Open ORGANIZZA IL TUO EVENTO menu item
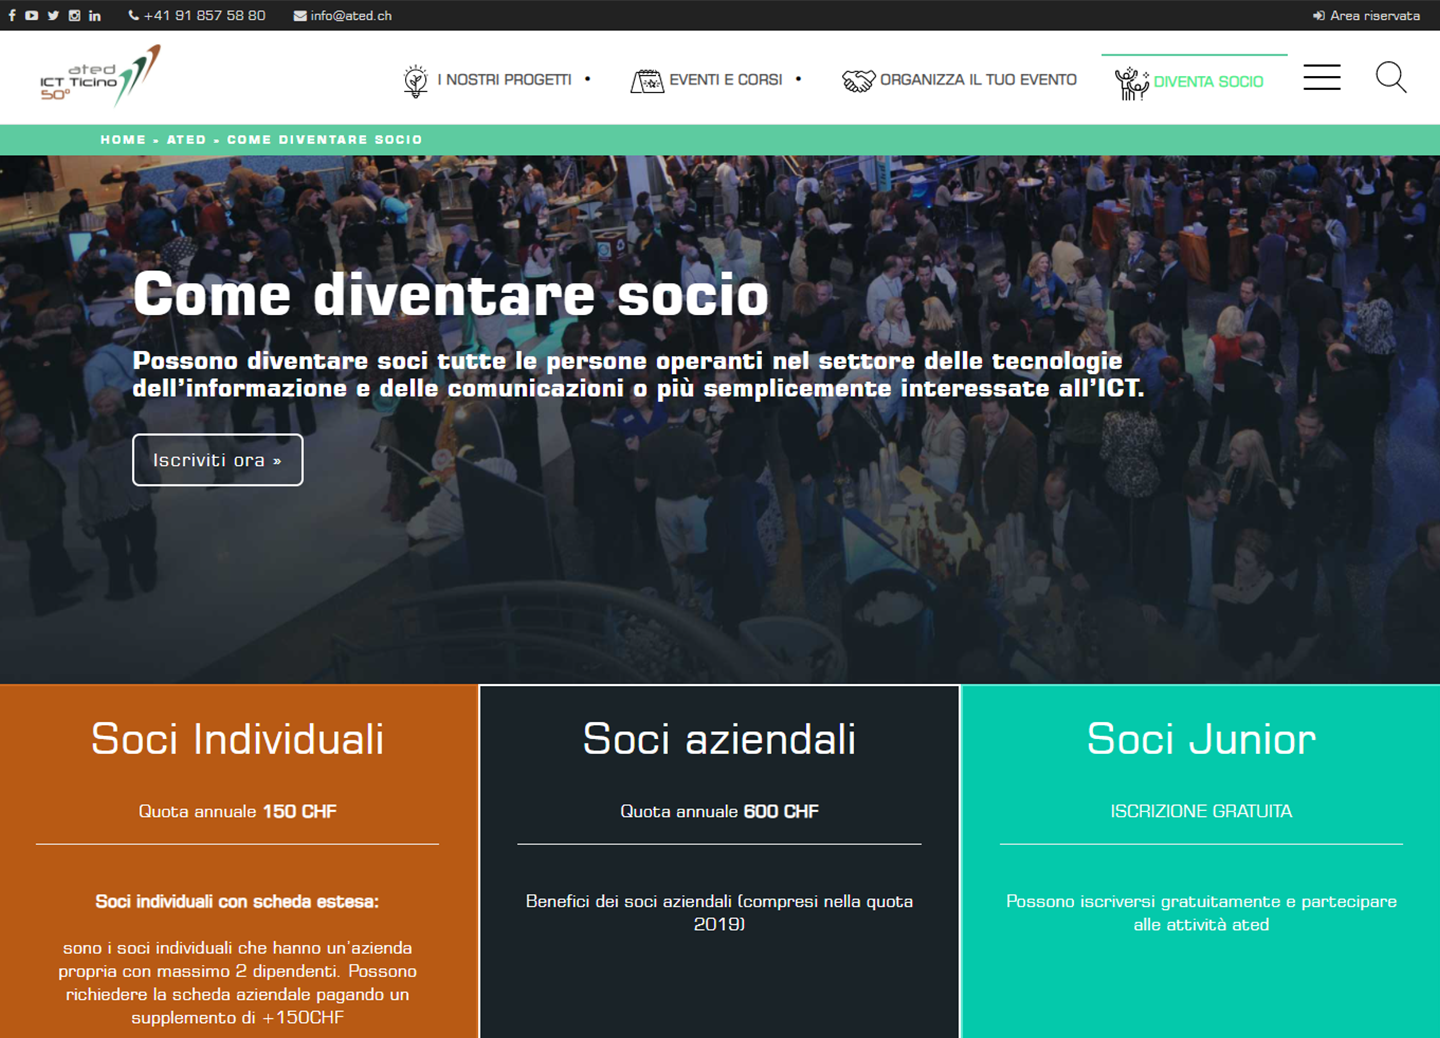Image resolution: width=1440 pixels, height=1038 pixels. tap(978, 80)
